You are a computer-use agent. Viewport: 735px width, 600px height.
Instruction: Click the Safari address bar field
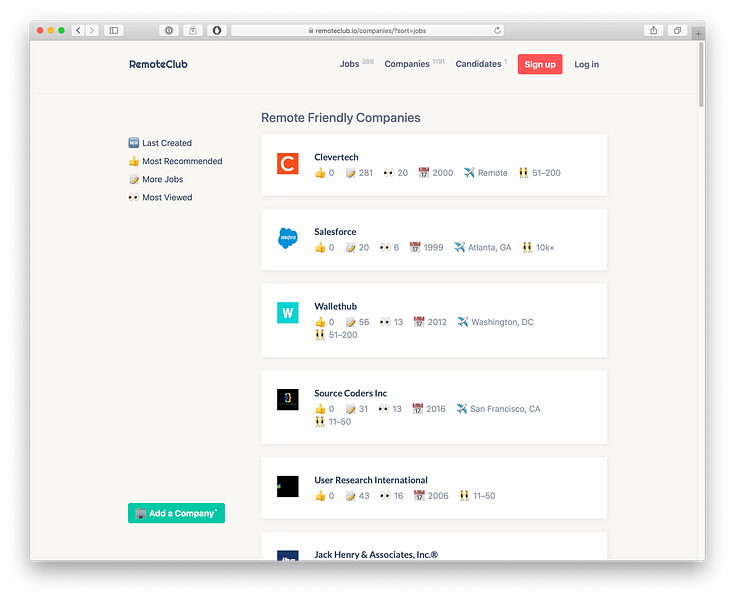click(368, 30)
